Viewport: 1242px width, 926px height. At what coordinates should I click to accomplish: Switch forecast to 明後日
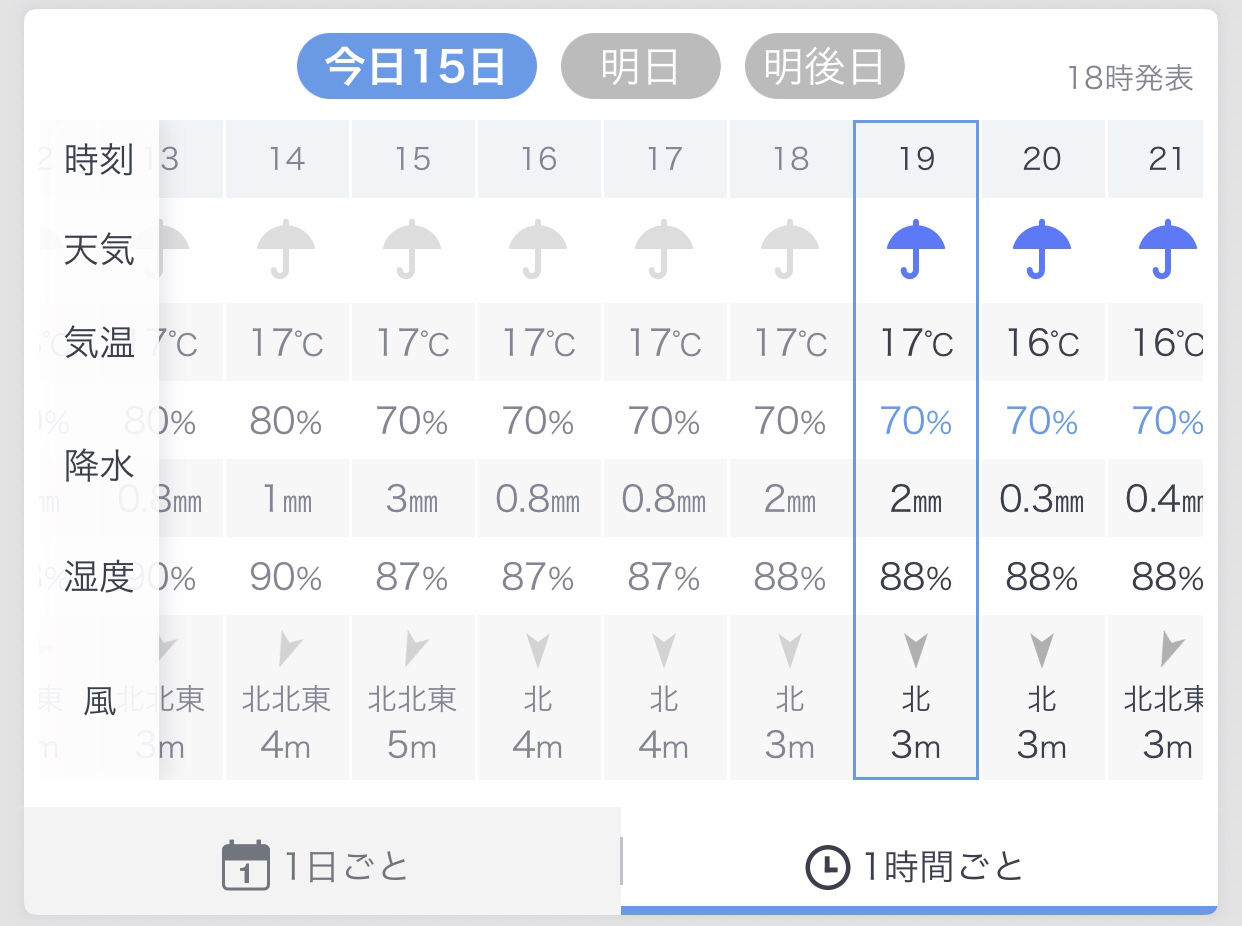point(824,67)
